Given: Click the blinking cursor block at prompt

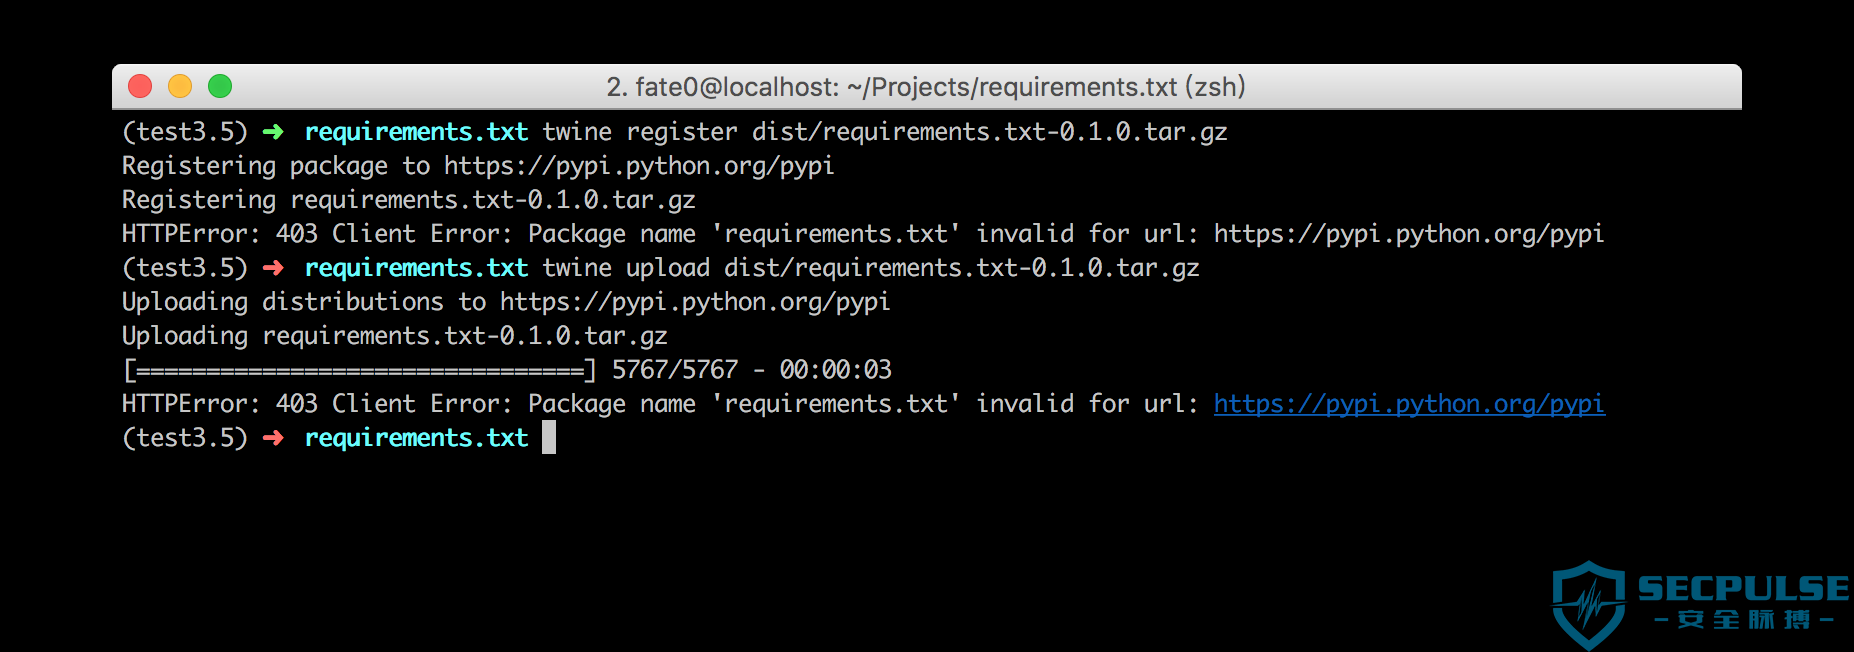Looking at the screenshot, I should click(549, 437).
